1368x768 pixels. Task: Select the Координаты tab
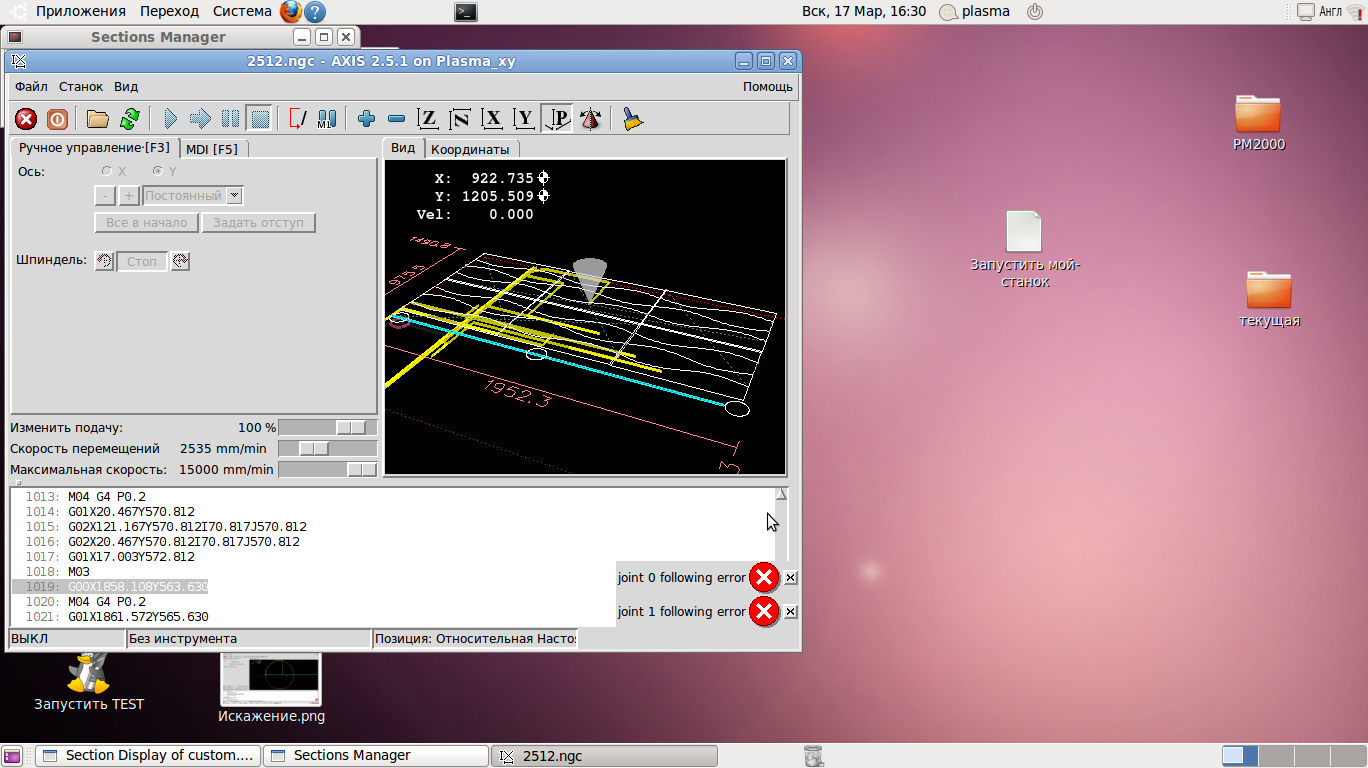(x=470, y=149)
